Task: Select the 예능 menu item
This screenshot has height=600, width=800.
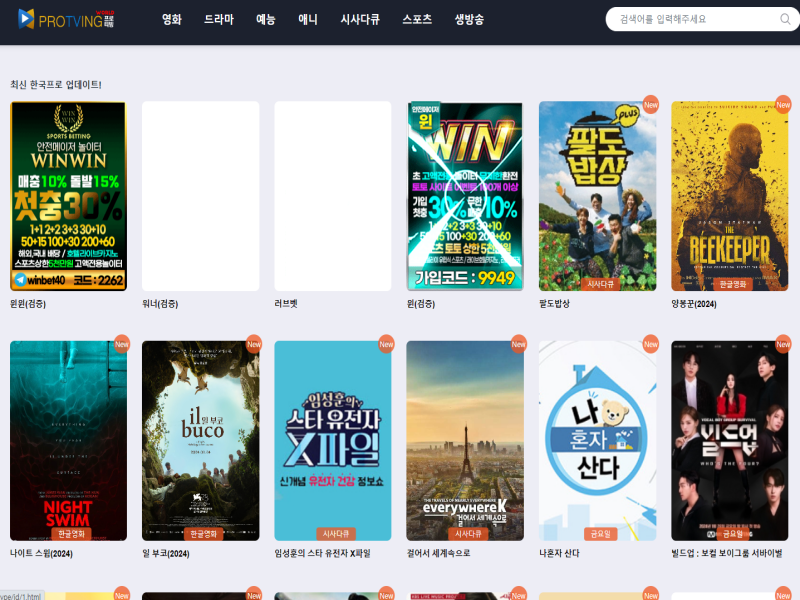Action: (x=266, y=19)
